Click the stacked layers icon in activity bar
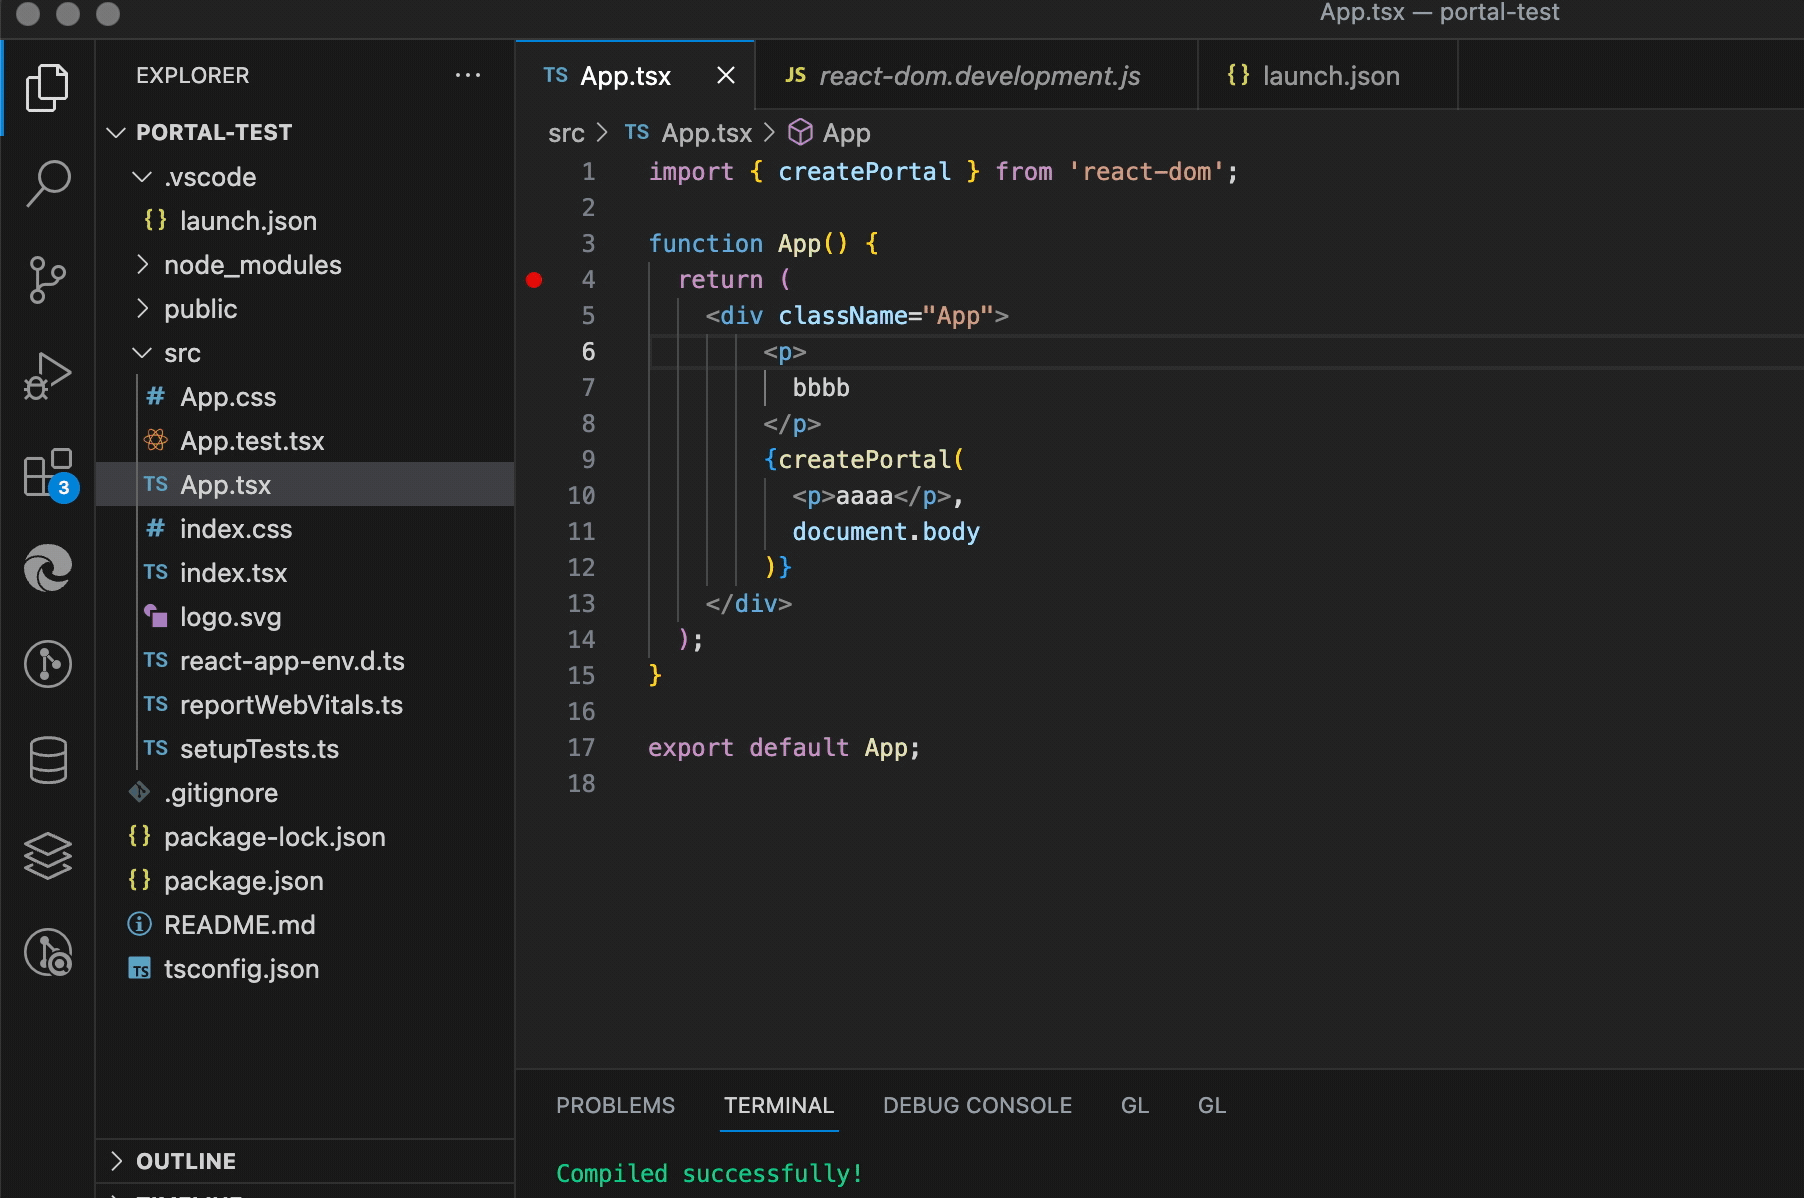 (x=47, y=856)
